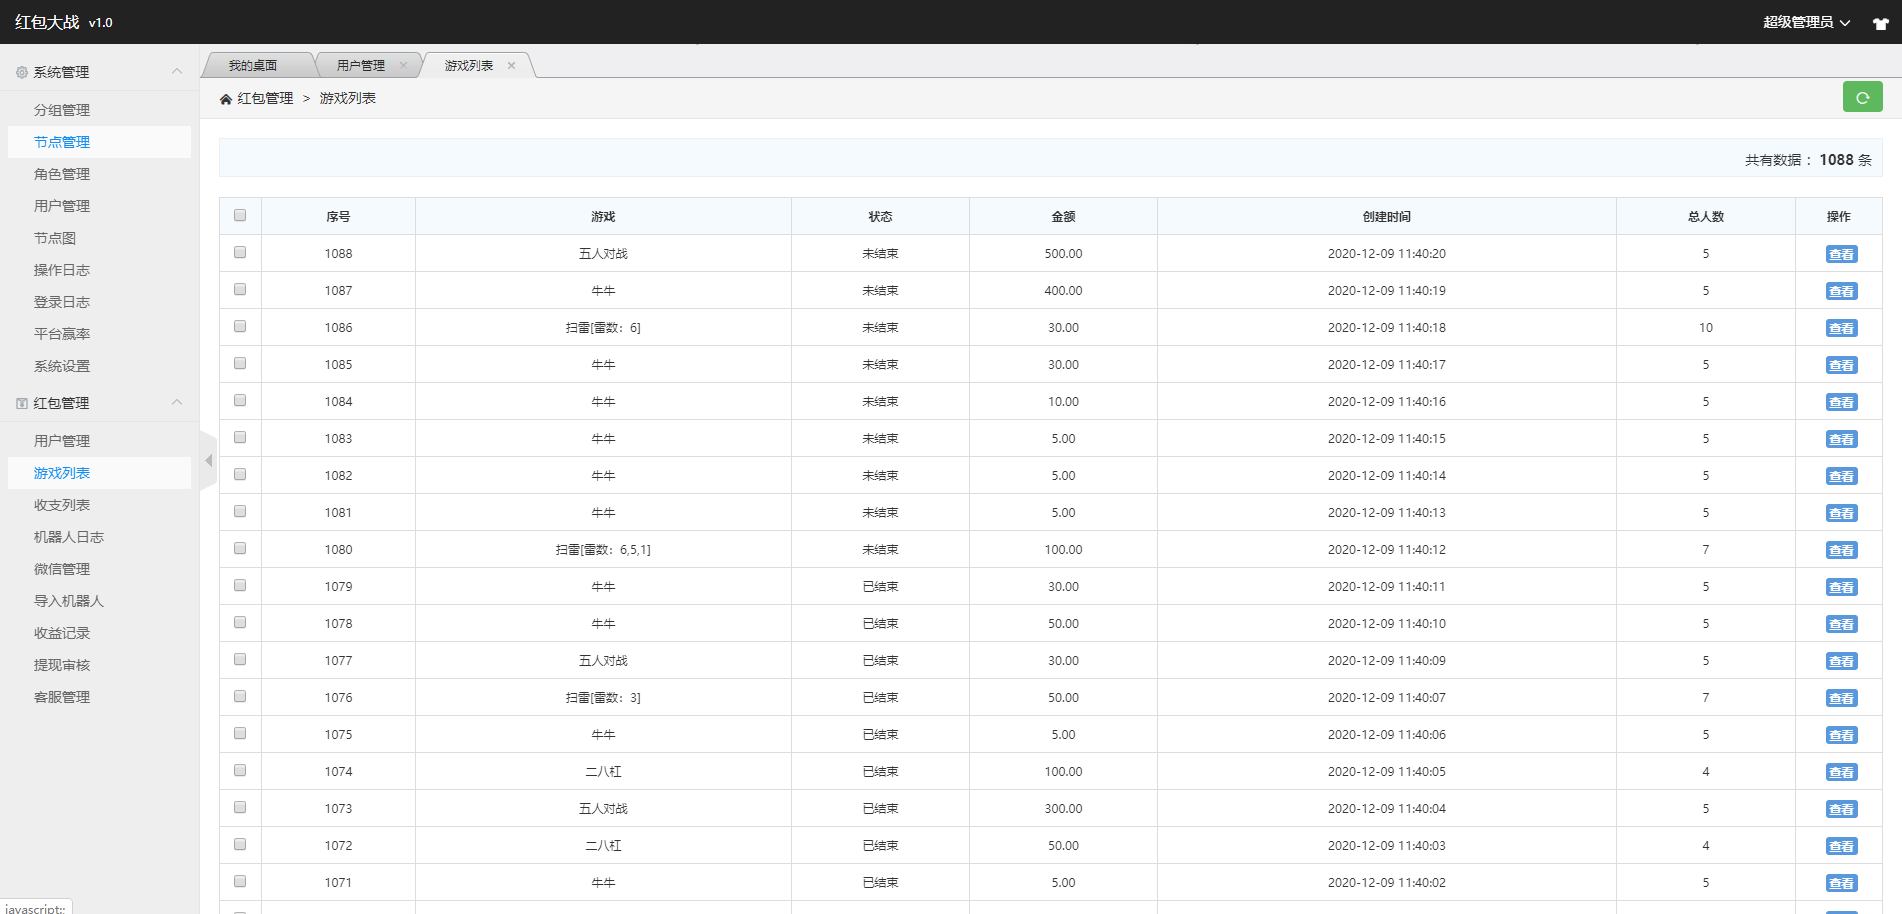
Task: Collapse the sidebar using the arrow handle
Action: 209,460
